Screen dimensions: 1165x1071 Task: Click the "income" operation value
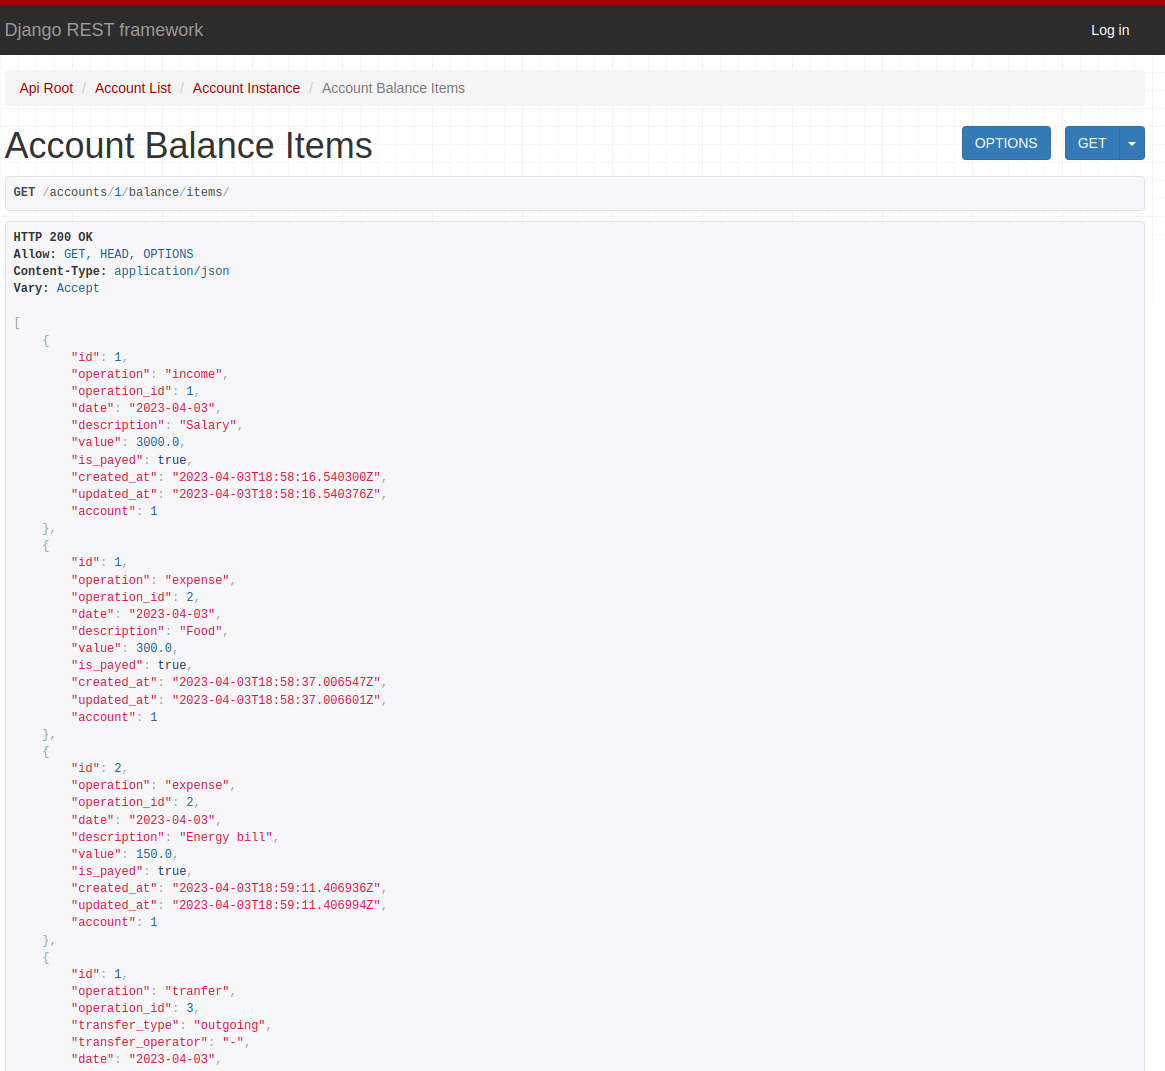193,373
